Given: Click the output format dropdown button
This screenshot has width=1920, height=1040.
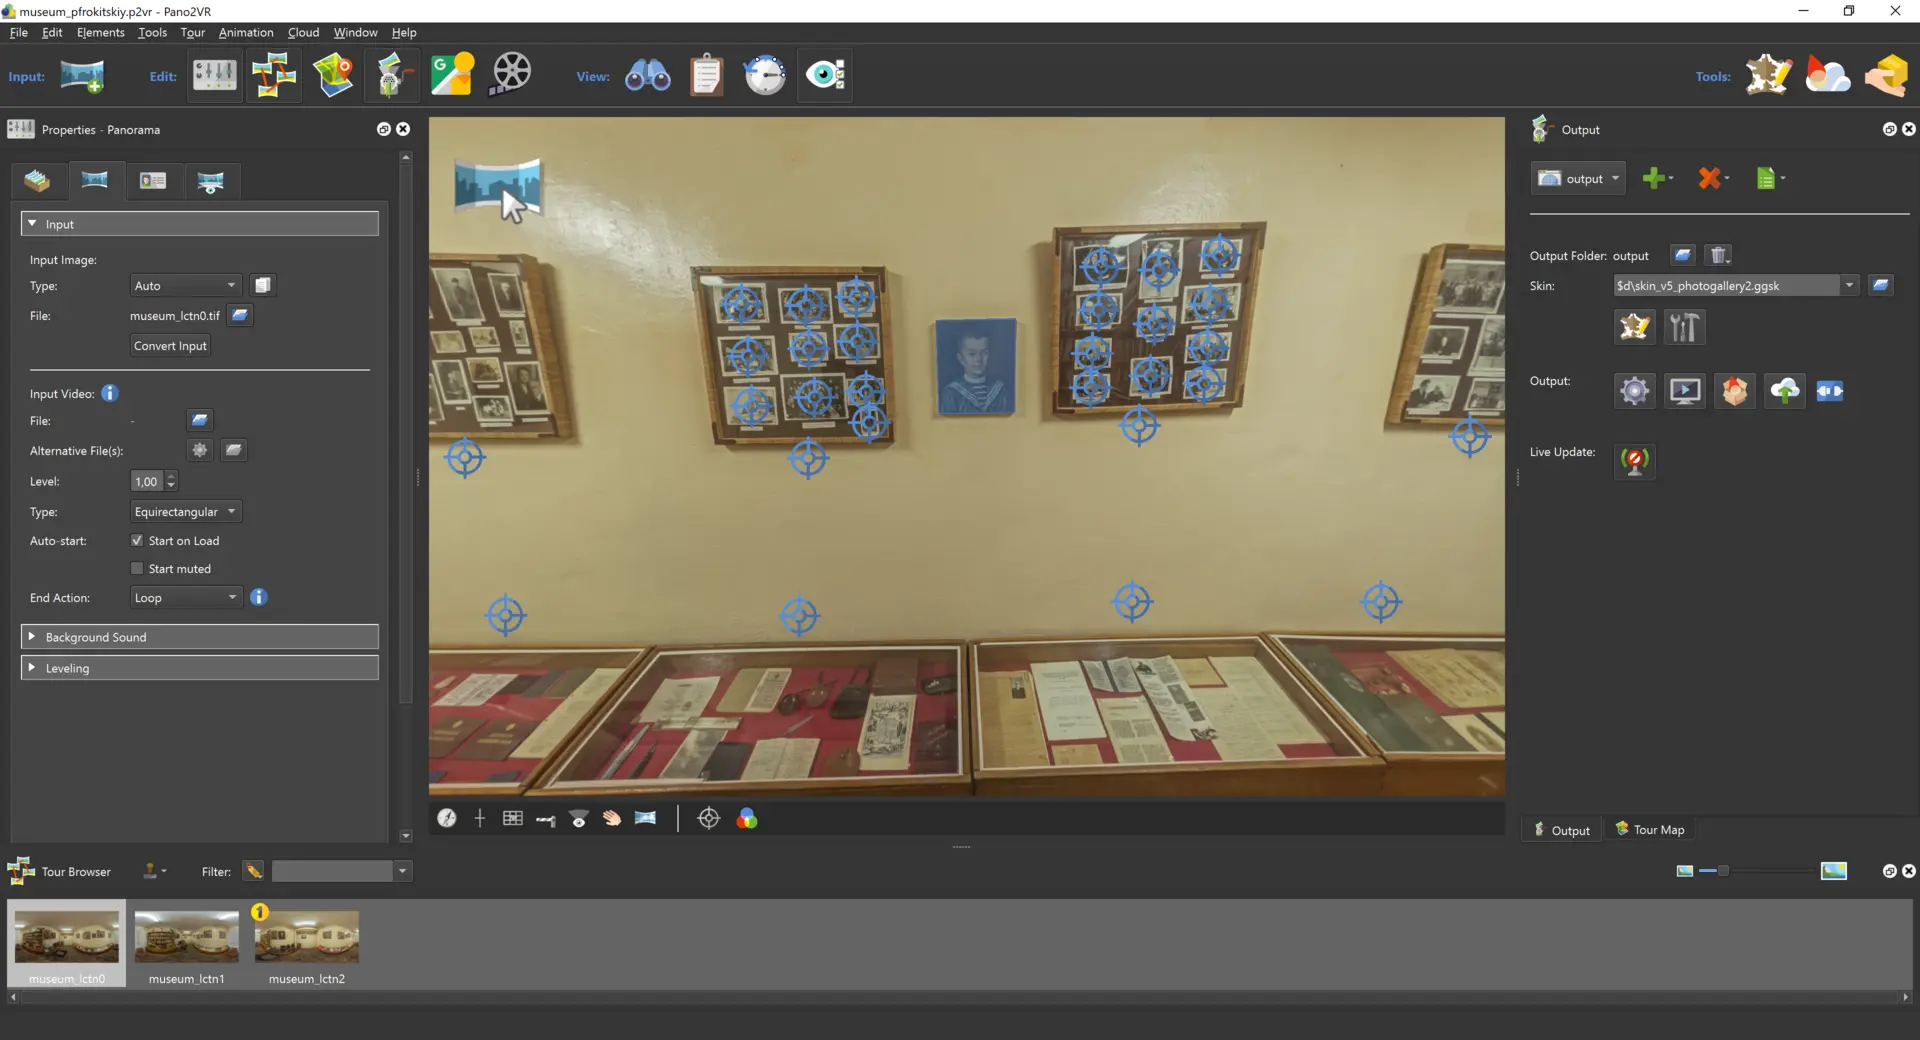Looking at the screenshot, I should 1577,179.
